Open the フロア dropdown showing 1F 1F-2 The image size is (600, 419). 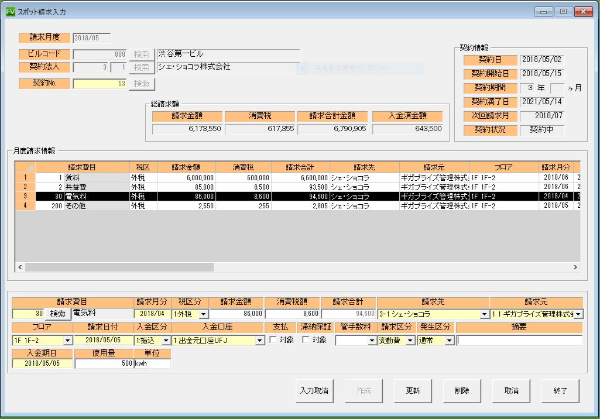pyautogui.click(x=68, y=340)
